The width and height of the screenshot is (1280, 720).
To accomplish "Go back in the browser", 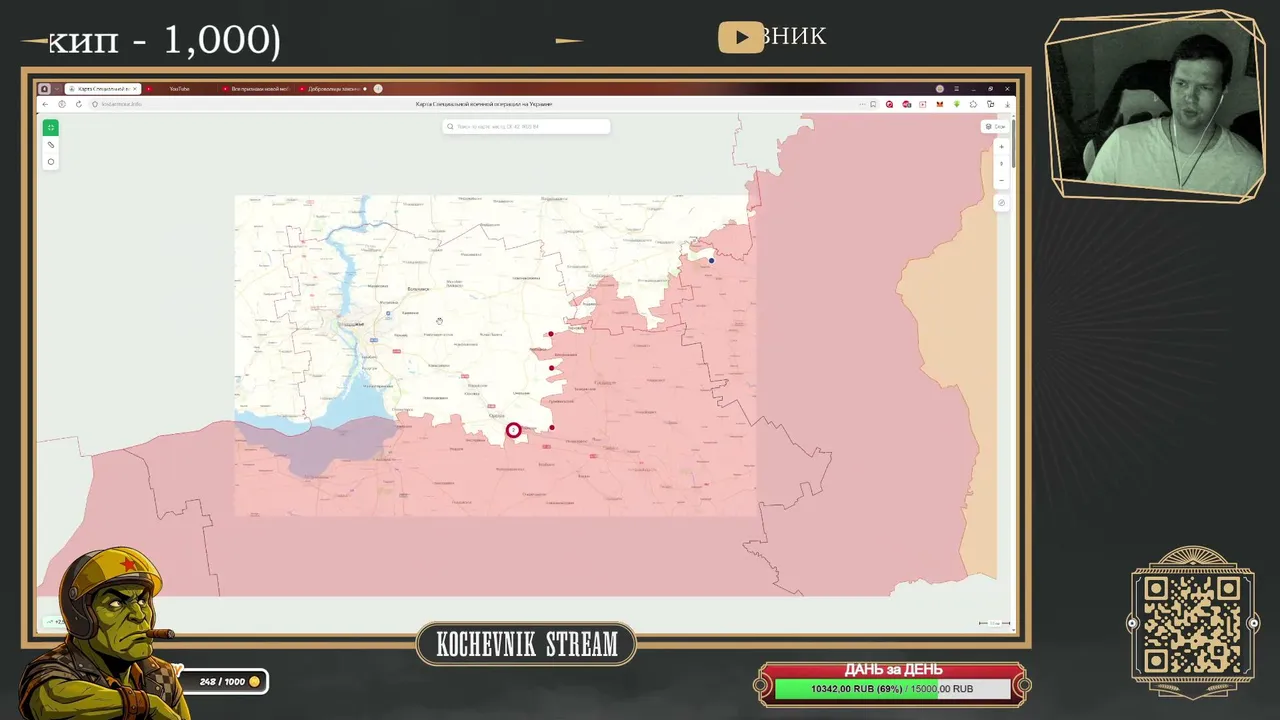I will tap(45, 104).
